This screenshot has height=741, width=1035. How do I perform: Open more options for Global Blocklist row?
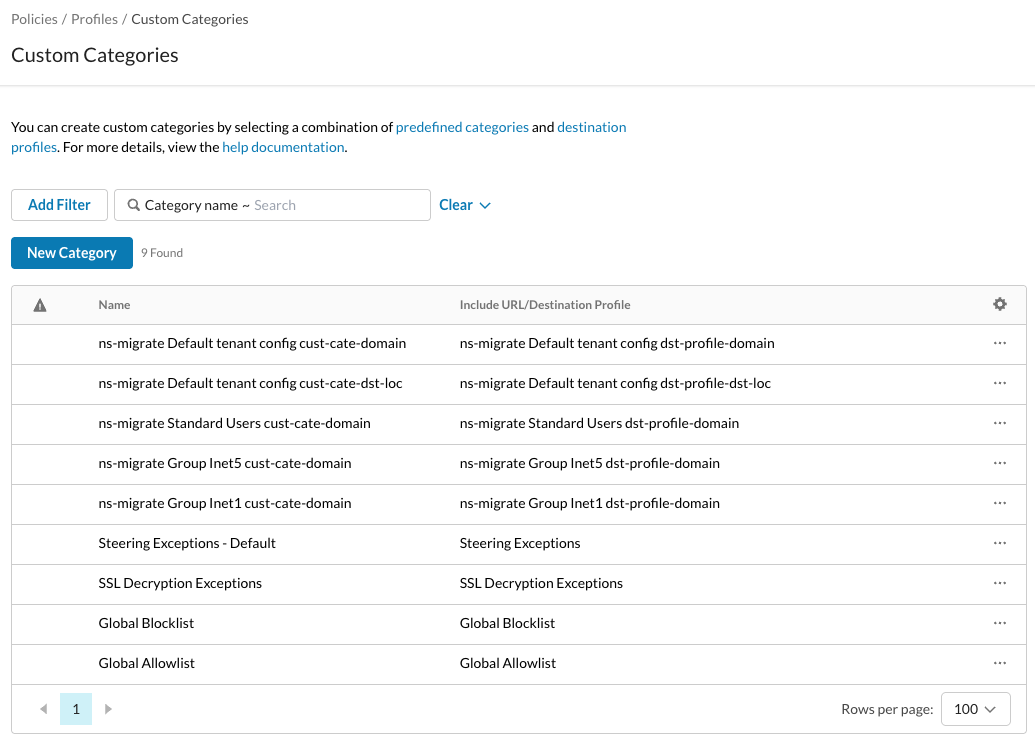[x=999, y=623]
